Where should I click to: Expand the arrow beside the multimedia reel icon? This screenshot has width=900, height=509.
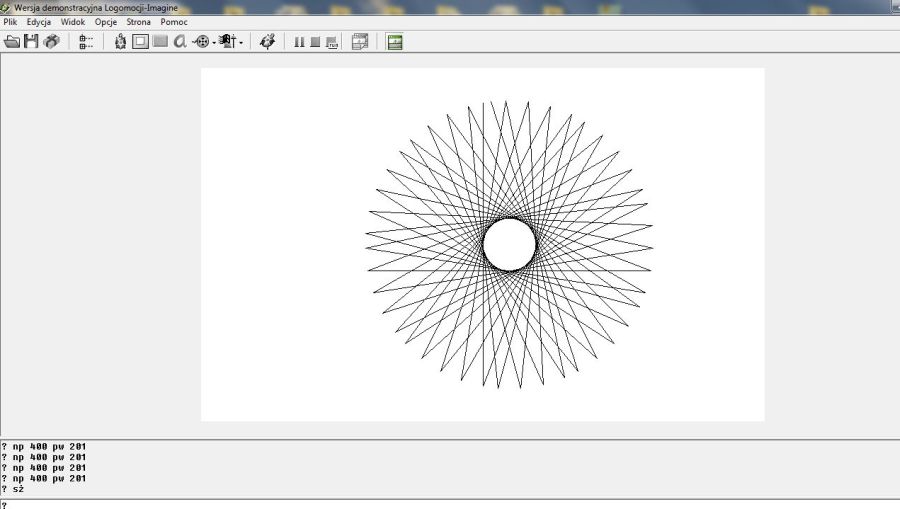[x=213, y=42]
